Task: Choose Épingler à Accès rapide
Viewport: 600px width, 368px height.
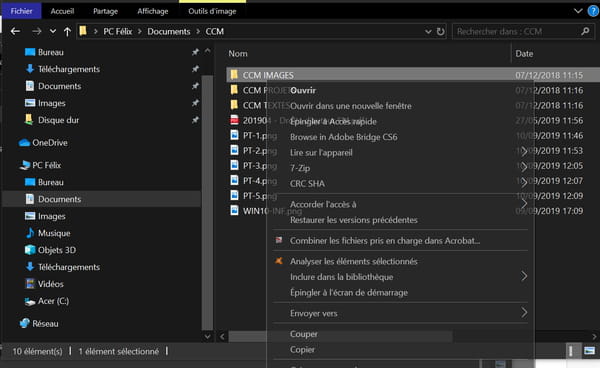Action: [x=333, y=122]
